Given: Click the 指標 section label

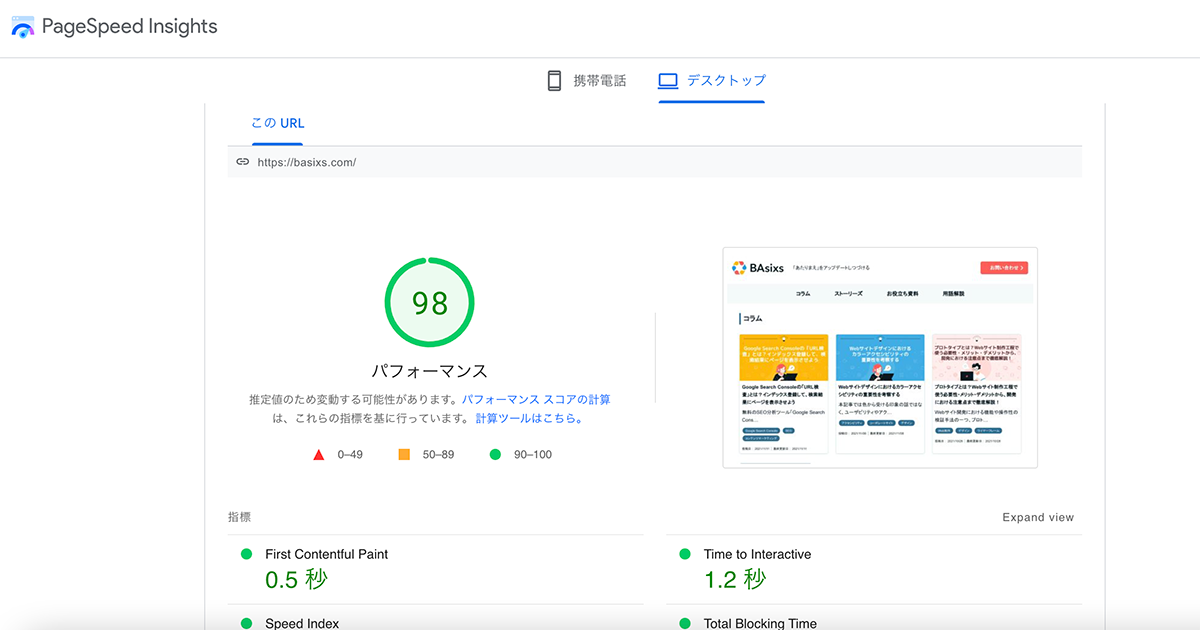Looking at the screenshot, I should (239, 518).
